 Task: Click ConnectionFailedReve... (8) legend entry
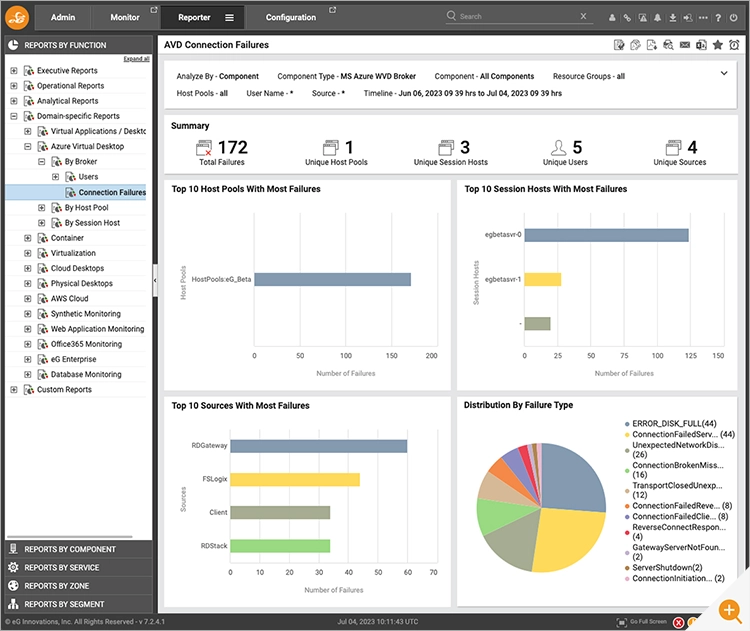coord(682,506)
